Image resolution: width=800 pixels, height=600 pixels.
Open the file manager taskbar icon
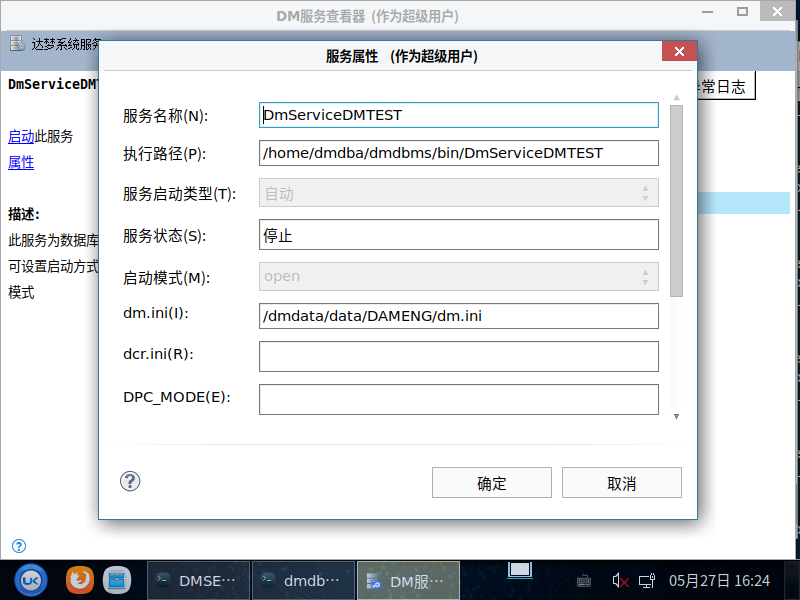117,581
